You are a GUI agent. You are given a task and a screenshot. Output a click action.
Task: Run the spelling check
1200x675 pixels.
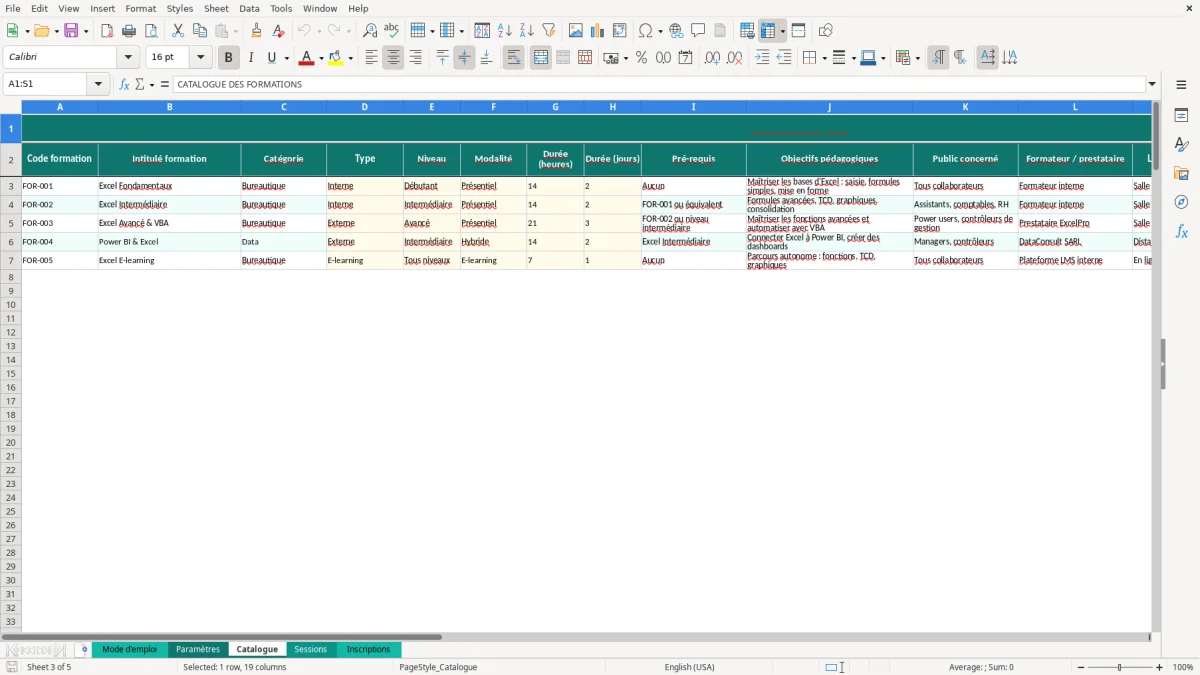(392, 31)
